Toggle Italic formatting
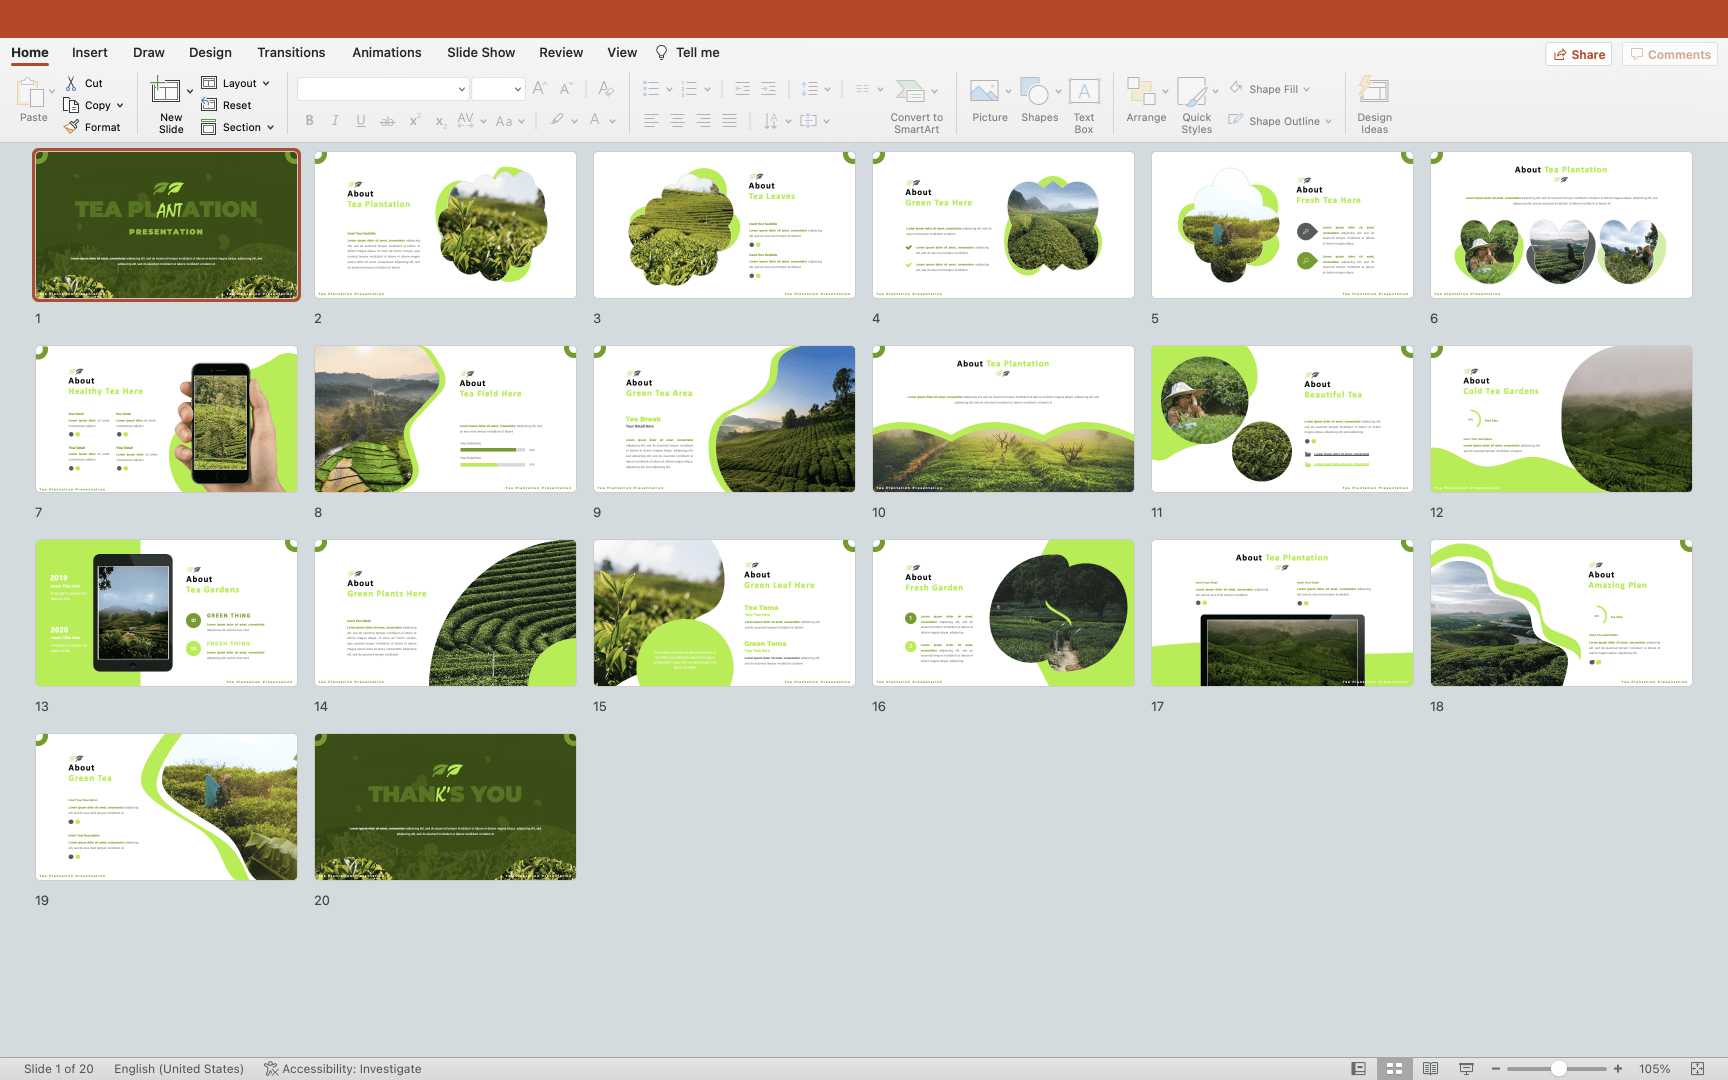 coord(335,121)
